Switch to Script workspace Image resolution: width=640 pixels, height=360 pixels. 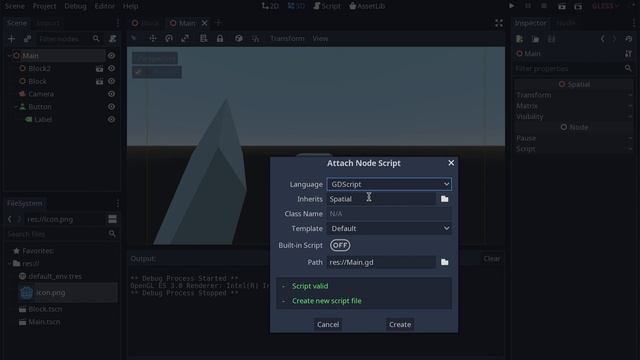click(327, 6)
